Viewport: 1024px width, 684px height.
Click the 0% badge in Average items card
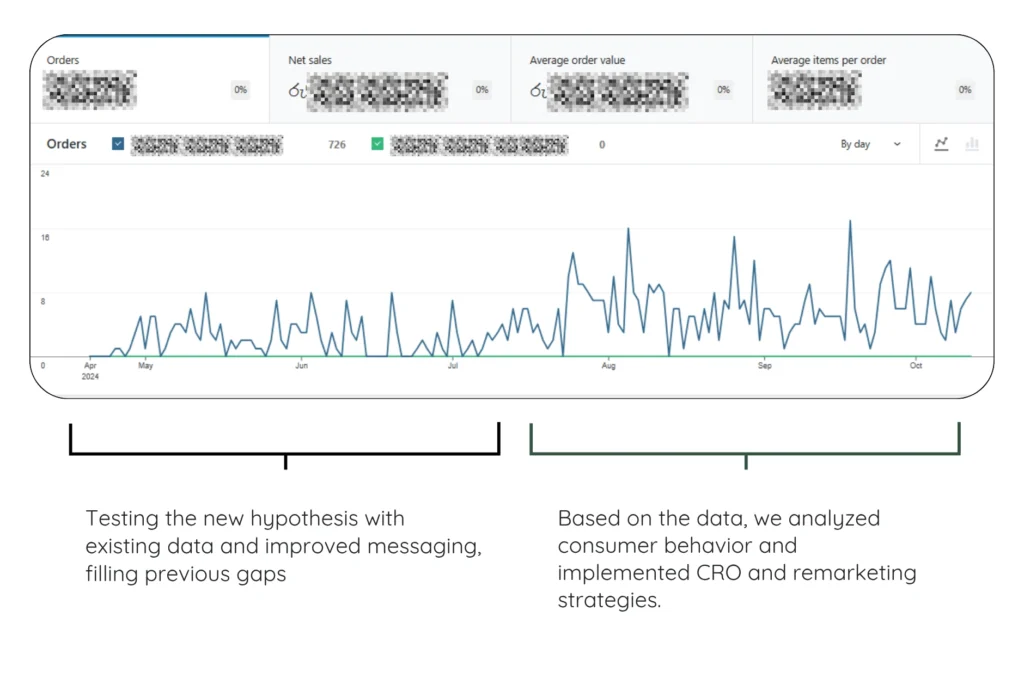(964, 90)
